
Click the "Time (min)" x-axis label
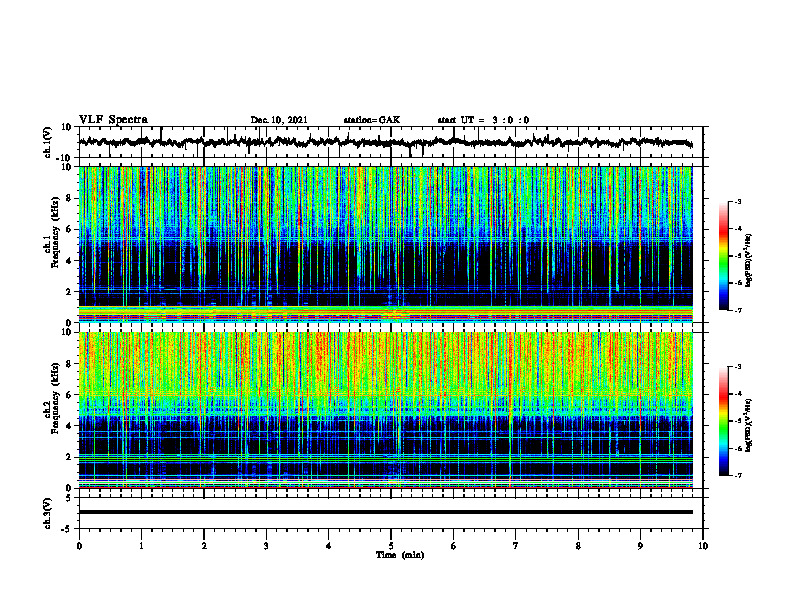point(400,555)
